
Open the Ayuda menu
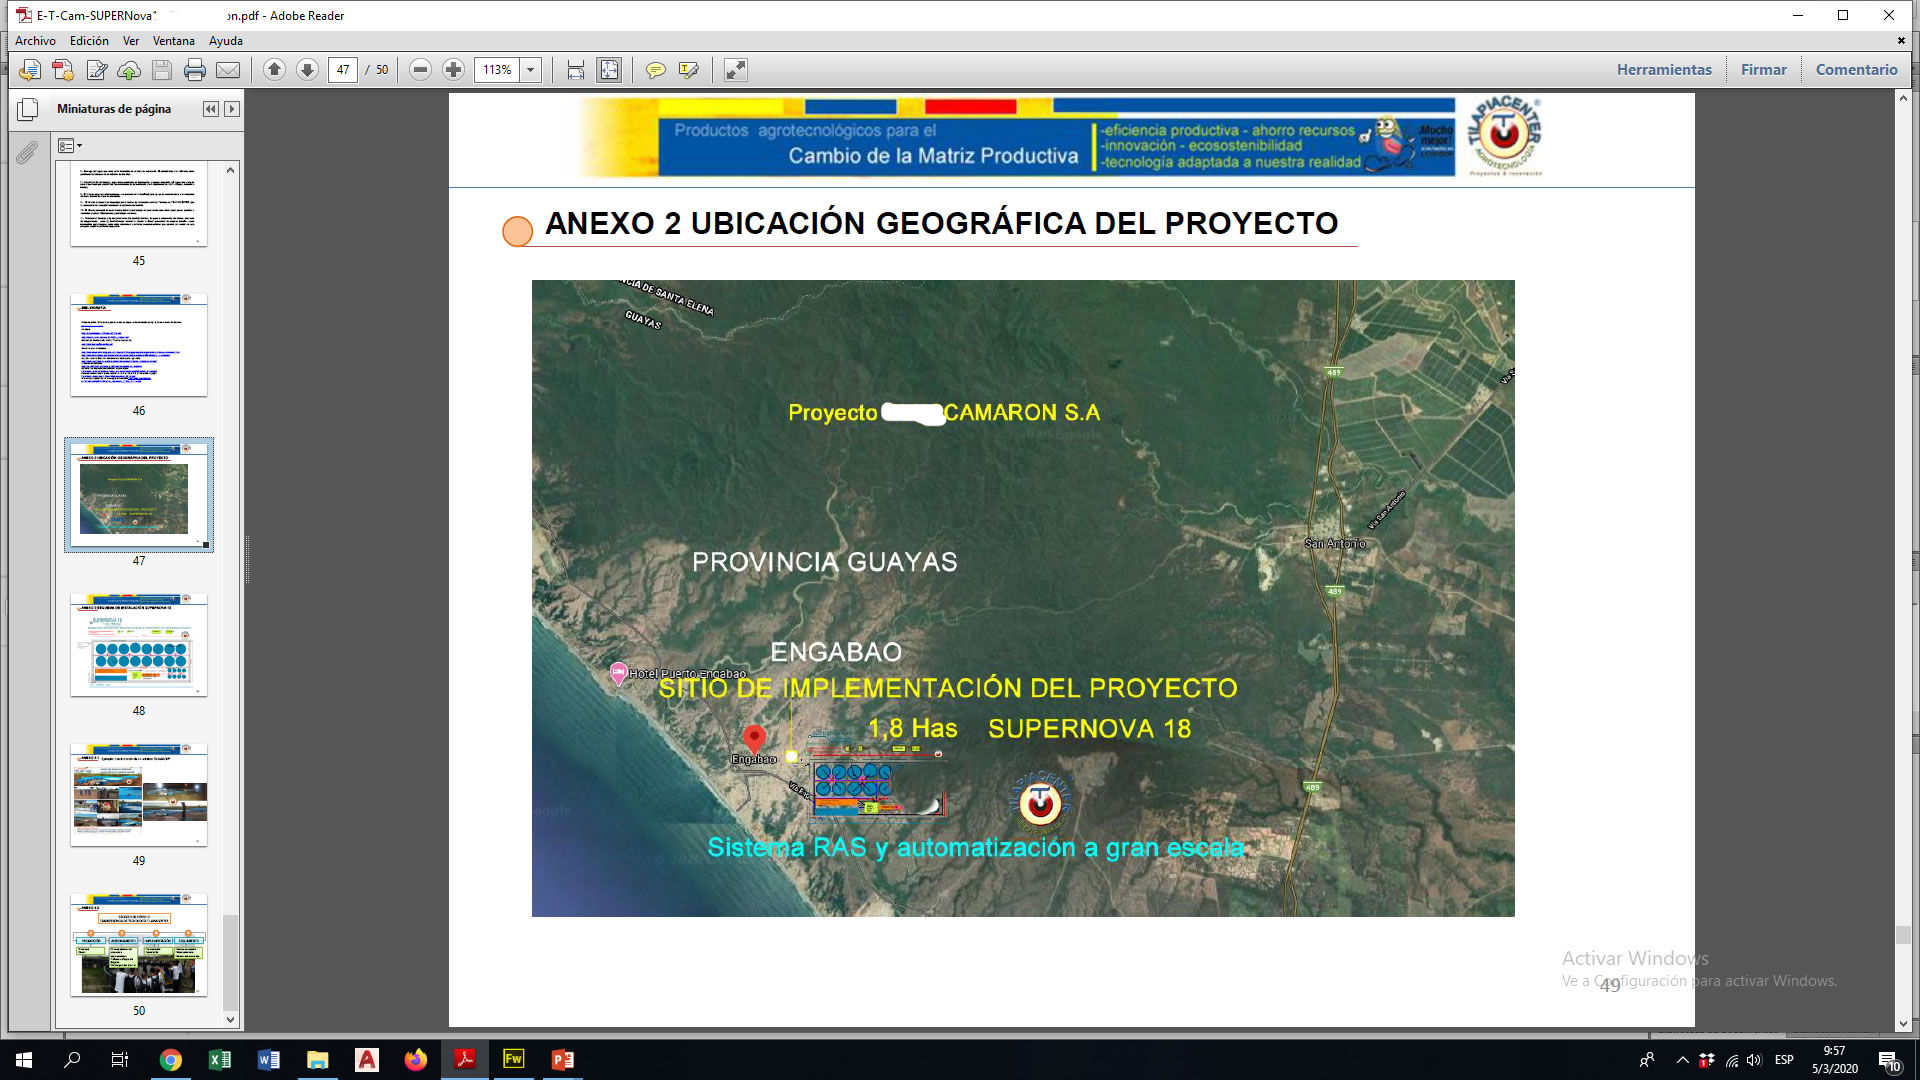226,41
